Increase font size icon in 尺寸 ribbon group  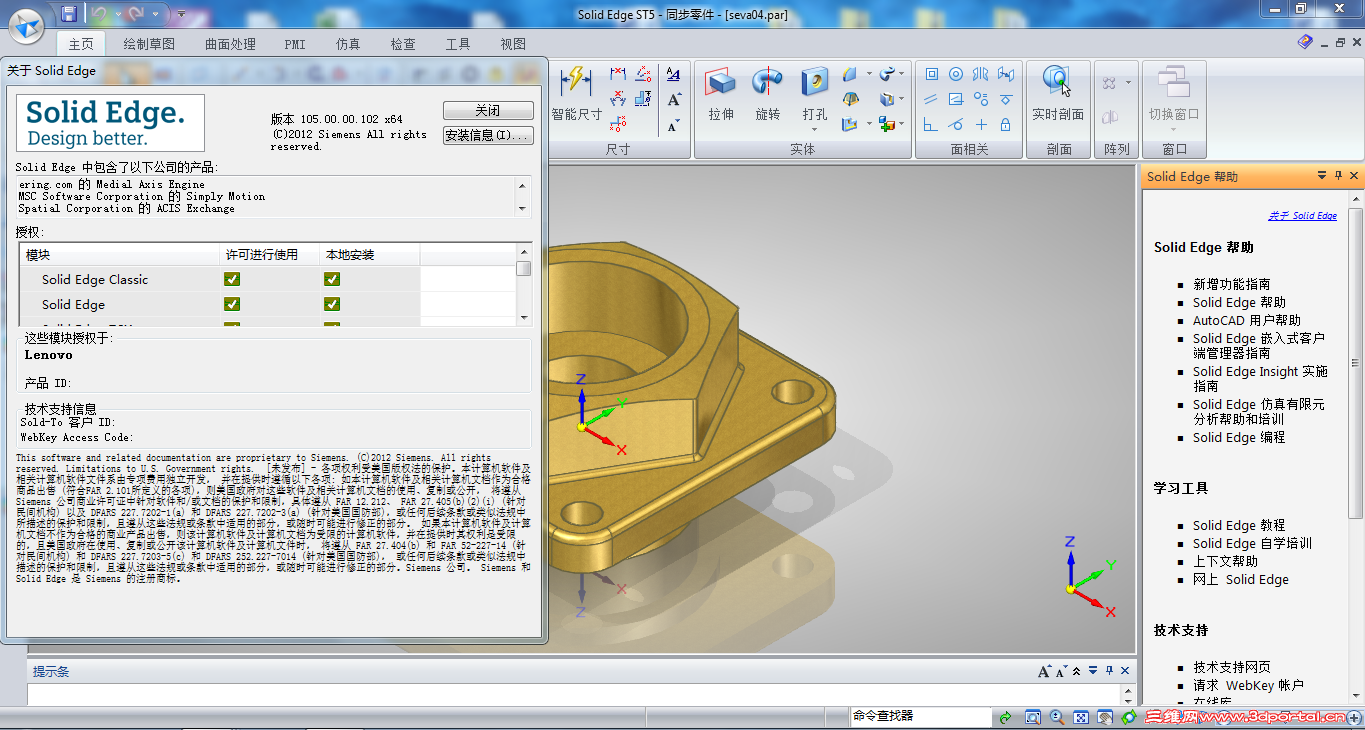coord(673,99)
